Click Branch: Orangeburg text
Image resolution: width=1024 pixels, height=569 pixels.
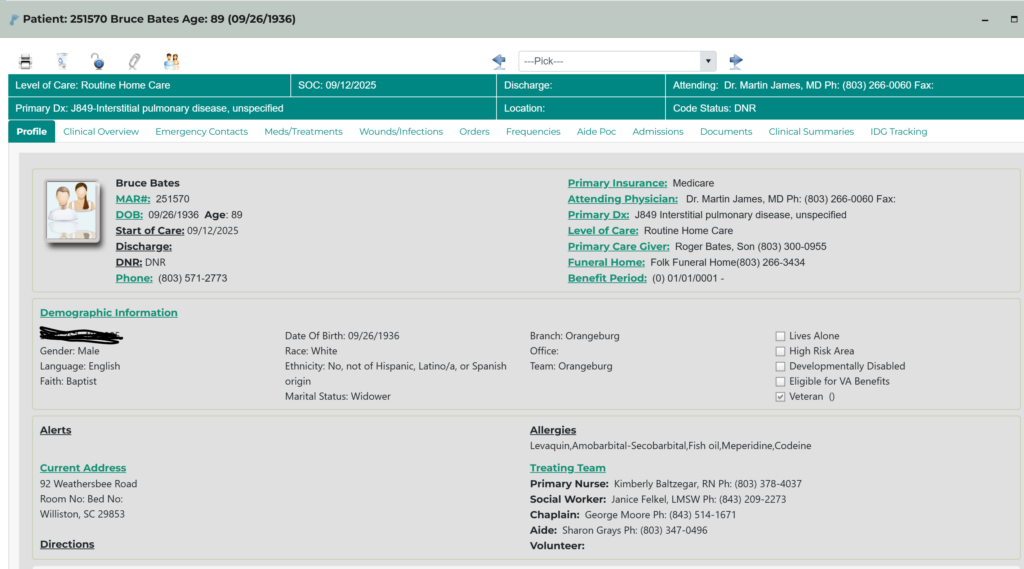(575, 336)
